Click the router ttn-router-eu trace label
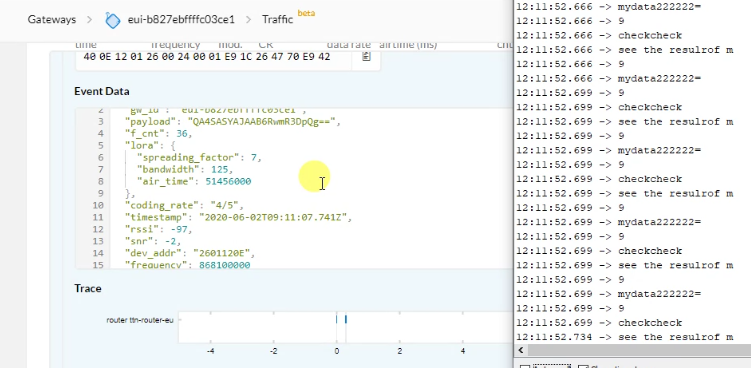The height and width of the screenshot is (368, 751). pos(140,320)
